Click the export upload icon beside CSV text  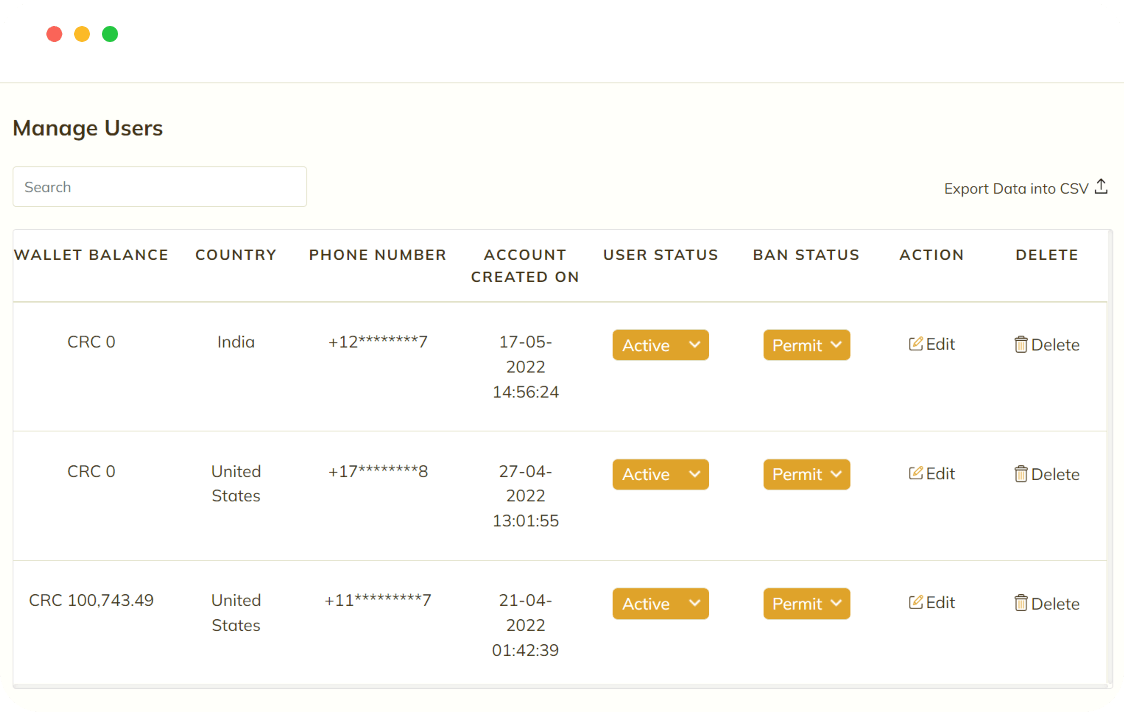(1101, 186)
